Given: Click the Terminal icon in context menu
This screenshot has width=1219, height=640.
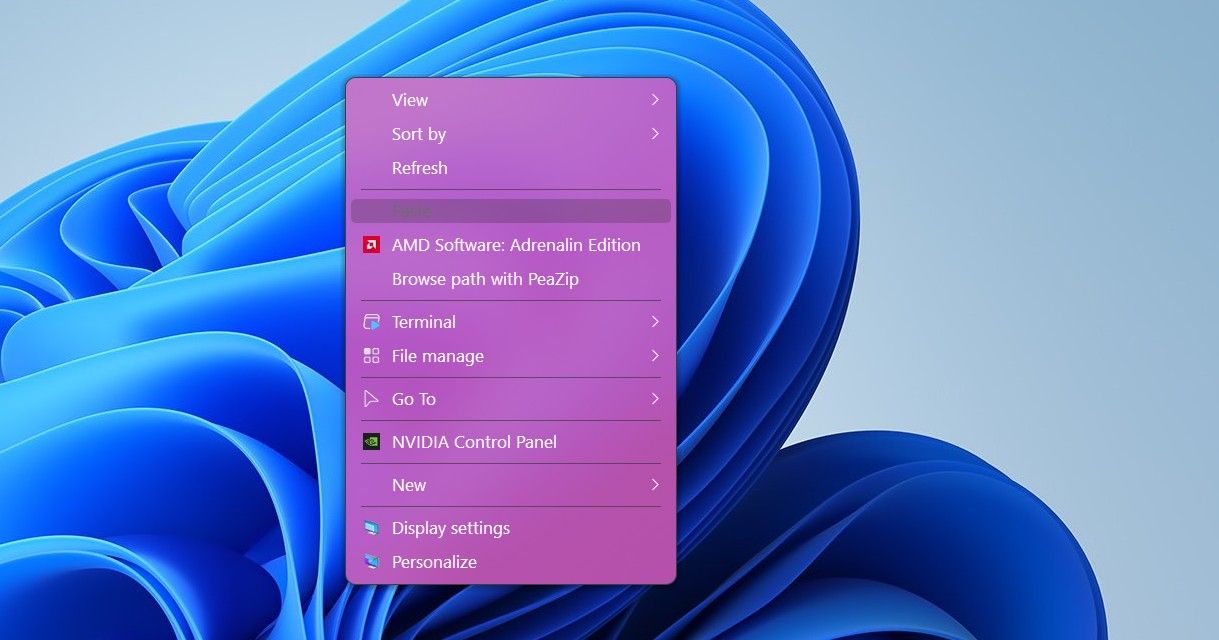Looking at the screenshot, I should (x=371, y=322).
